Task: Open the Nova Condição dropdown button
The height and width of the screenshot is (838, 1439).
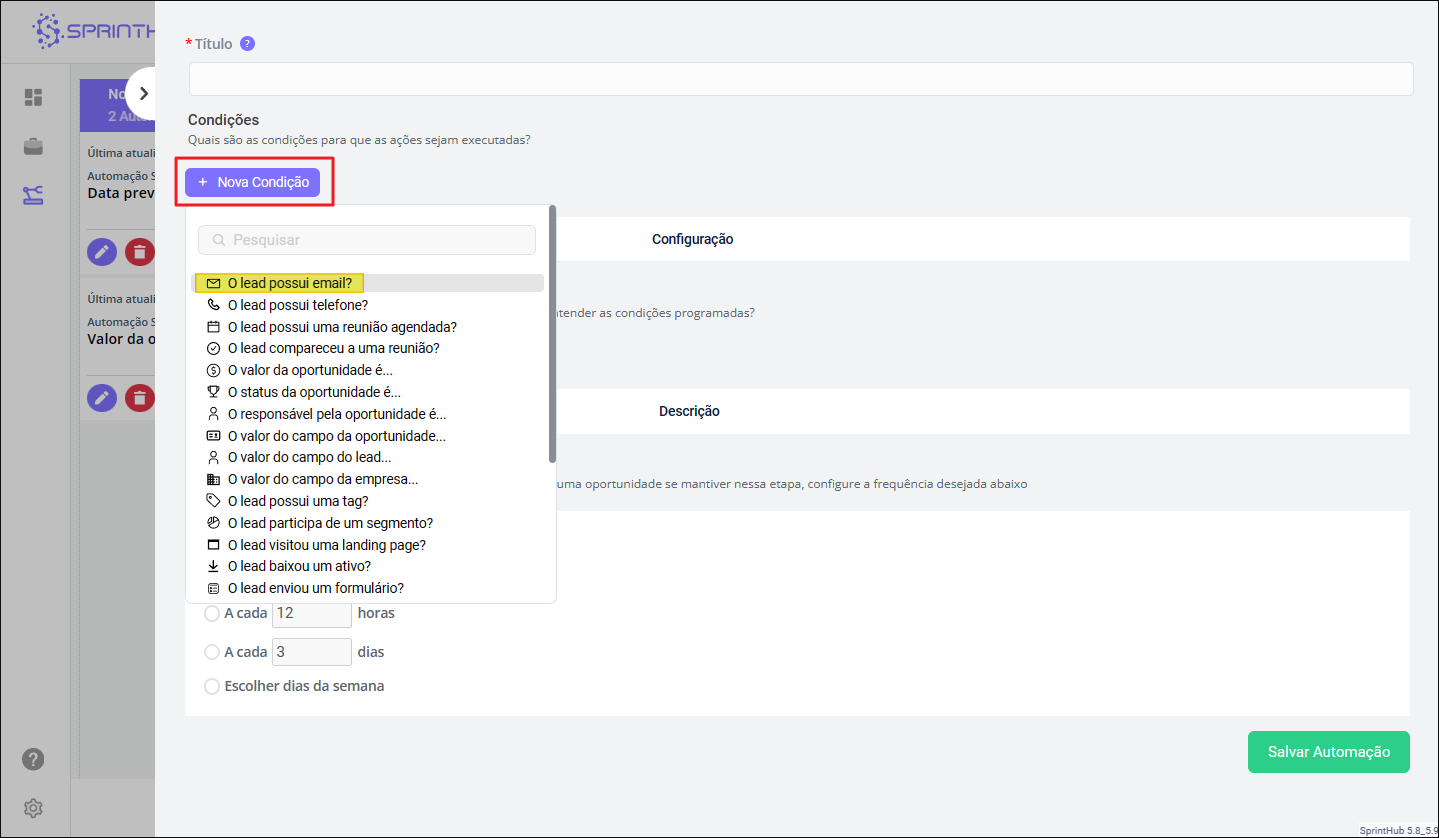Action: (253, 182)
